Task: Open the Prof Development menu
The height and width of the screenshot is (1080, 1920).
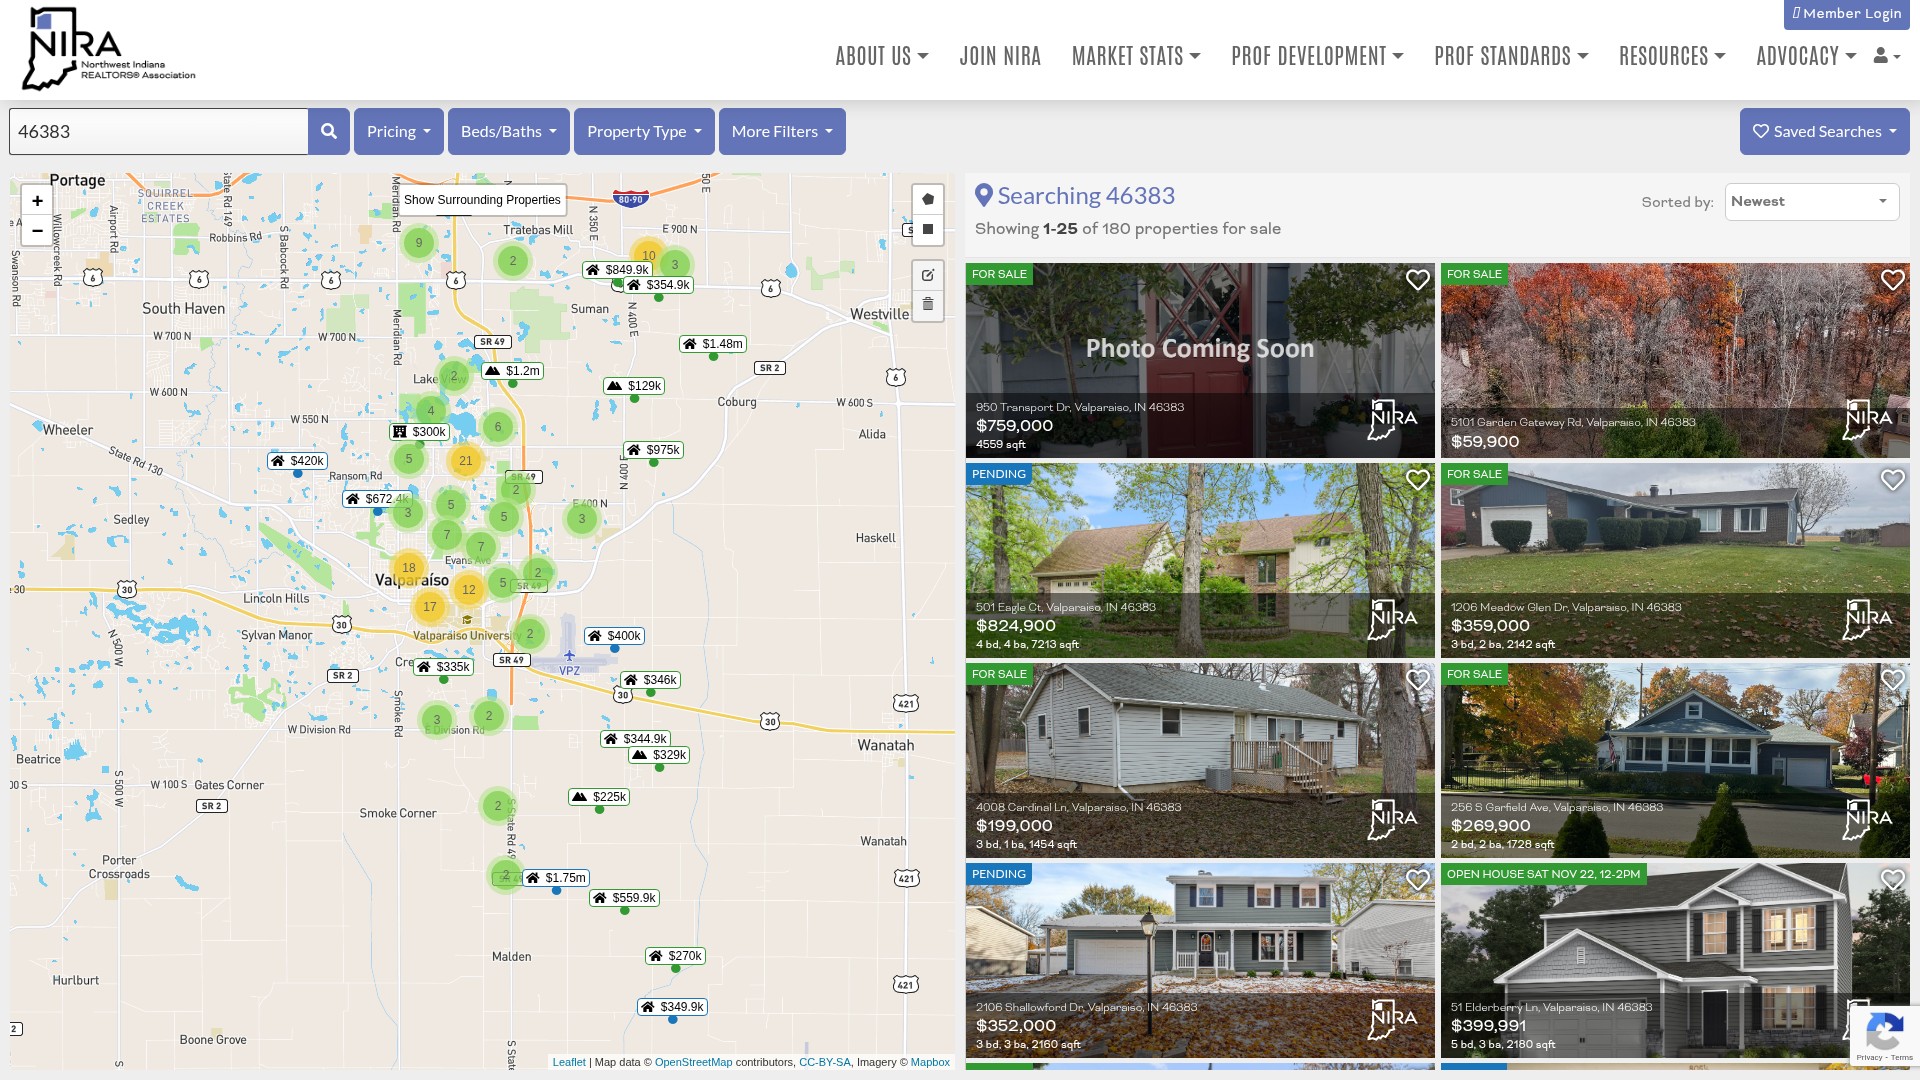Action: pos(1317,56)
